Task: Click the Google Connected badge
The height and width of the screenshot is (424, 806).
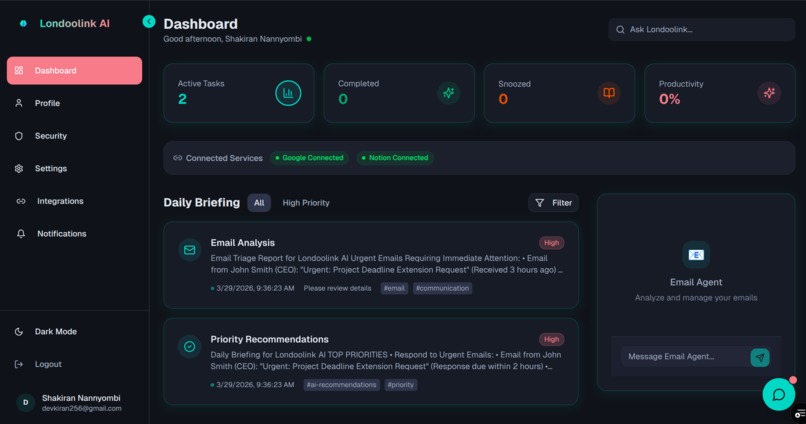Action: (309, 158)
